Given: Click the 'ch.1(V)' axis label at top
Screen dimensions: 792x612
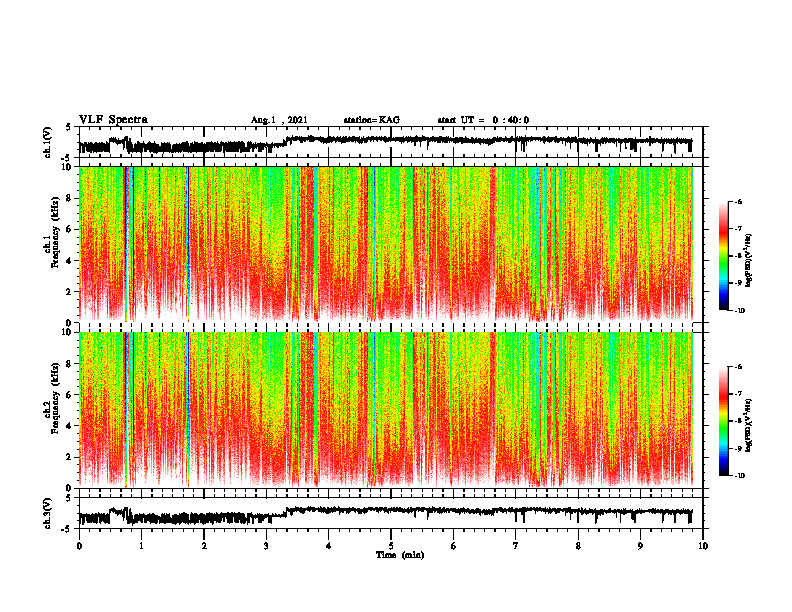Looking at the screenshot, I should [x=48, y=142].
